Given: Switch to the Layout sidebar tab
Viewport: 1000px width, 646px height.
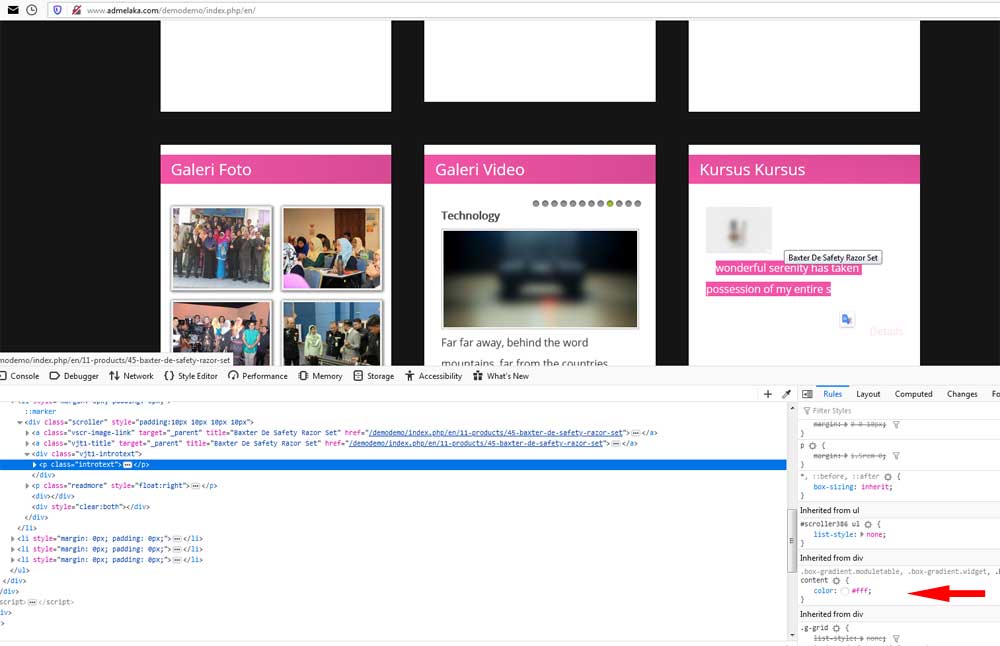Looking at the screenshot, I should point(868,394).
